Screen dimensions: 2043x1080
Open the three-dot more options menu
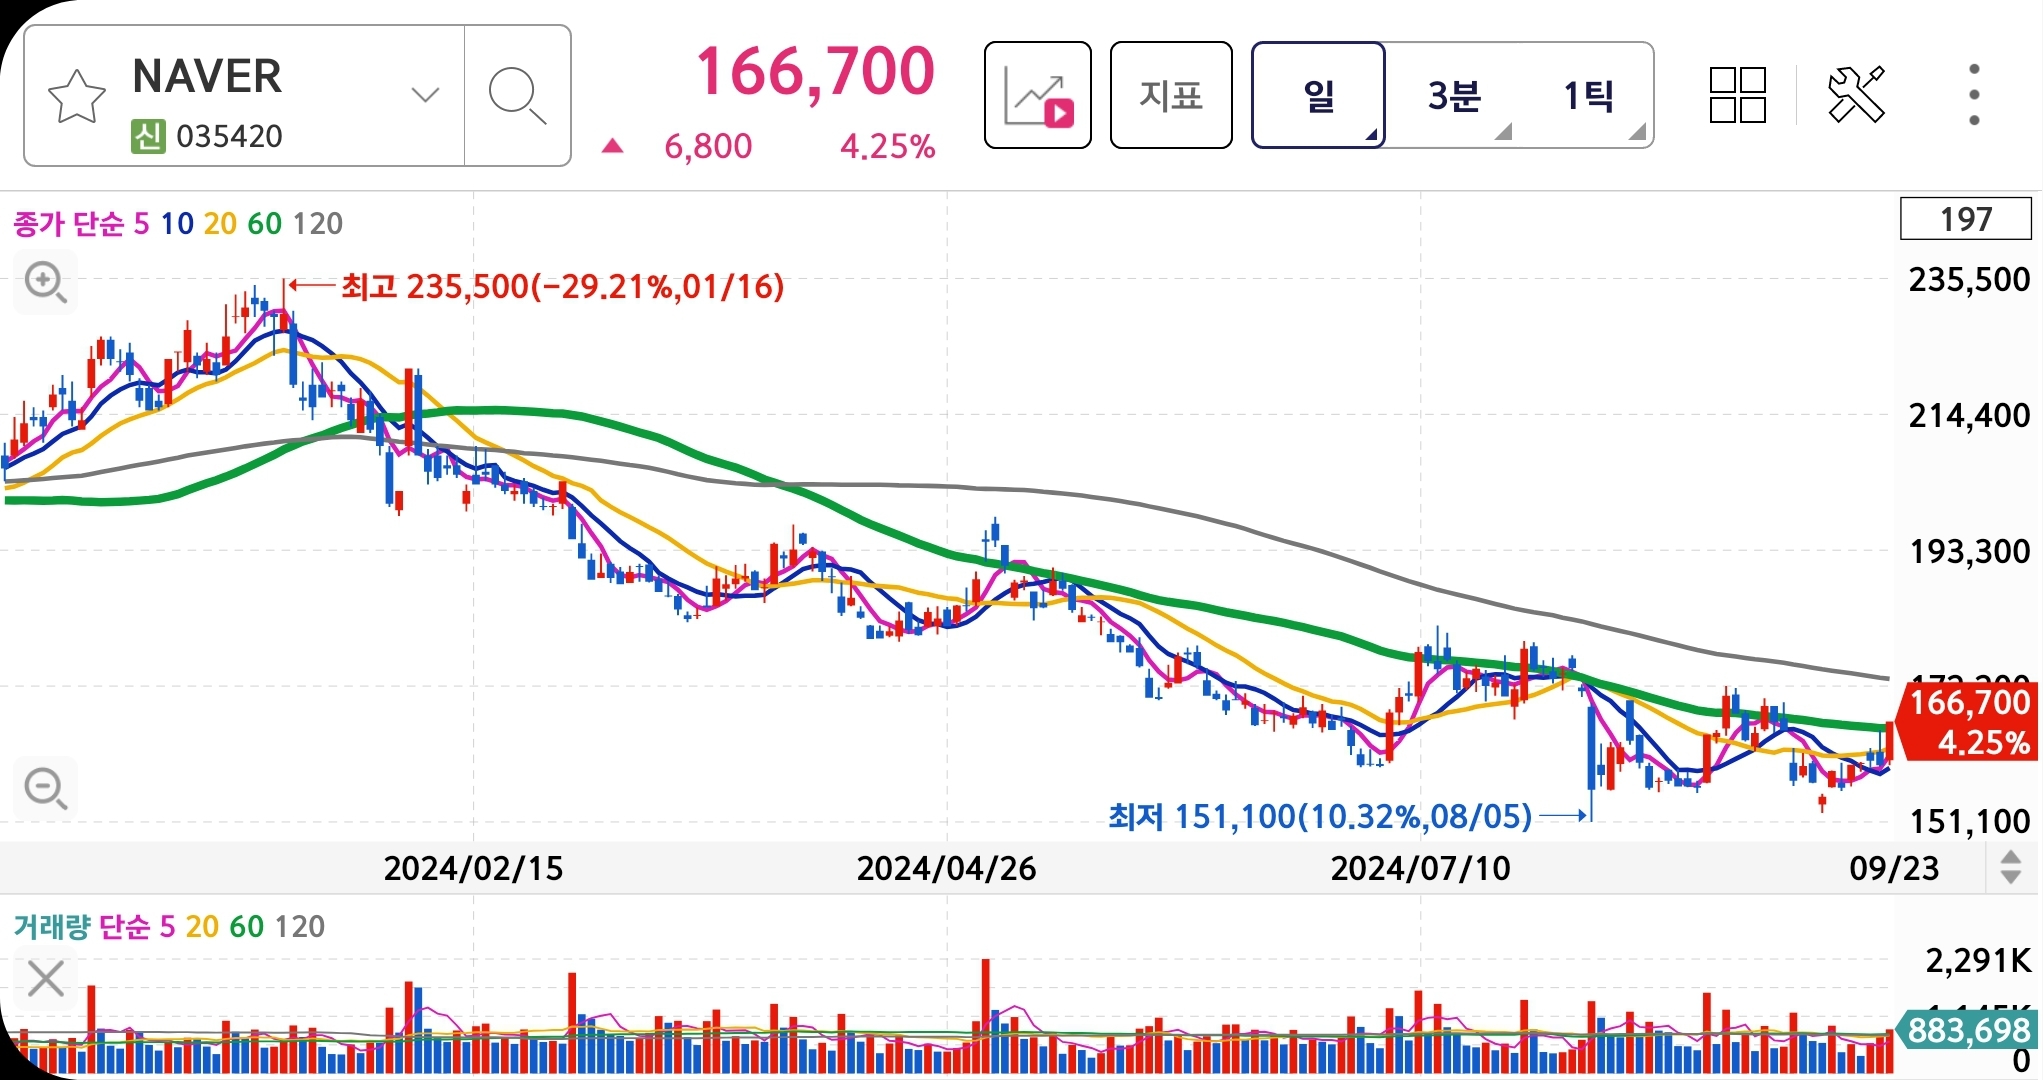click(x=1974, y=95)
